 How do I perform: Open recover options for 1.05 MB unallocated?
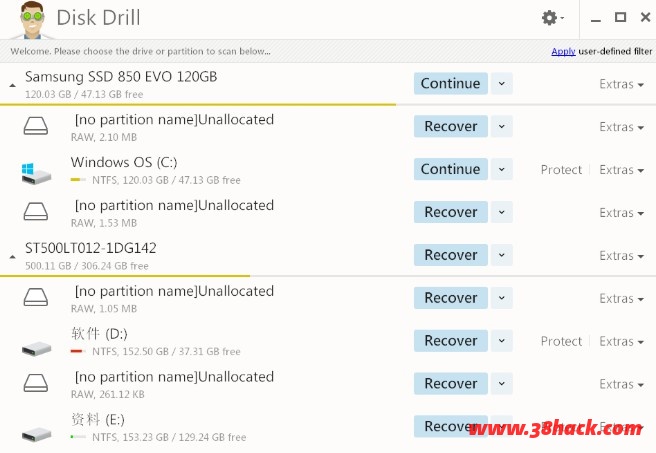[502, 298]
